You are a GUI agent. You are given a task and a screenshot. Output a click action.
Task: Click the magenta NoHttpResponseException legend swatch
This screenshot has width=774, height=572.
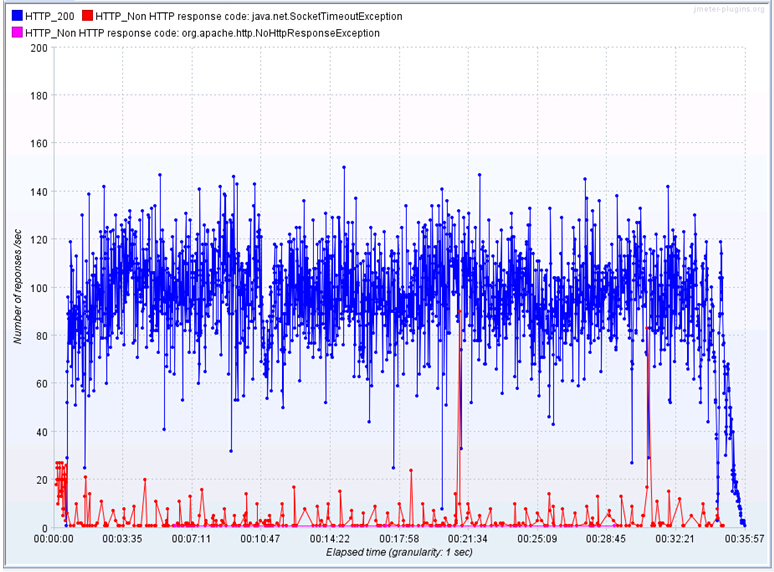point(17,33)
